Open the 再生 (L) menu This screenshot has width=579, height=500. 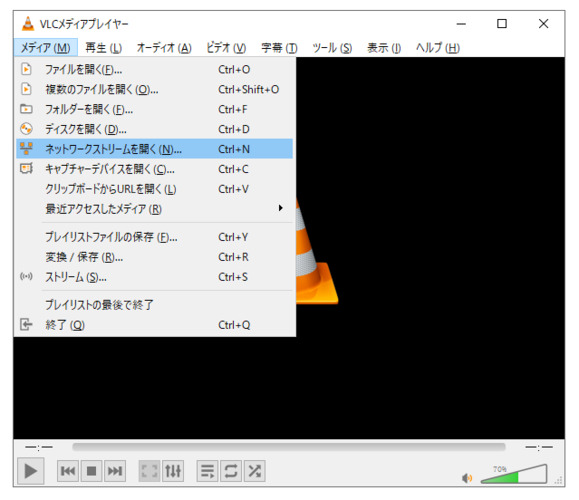(x=103, y=48)
